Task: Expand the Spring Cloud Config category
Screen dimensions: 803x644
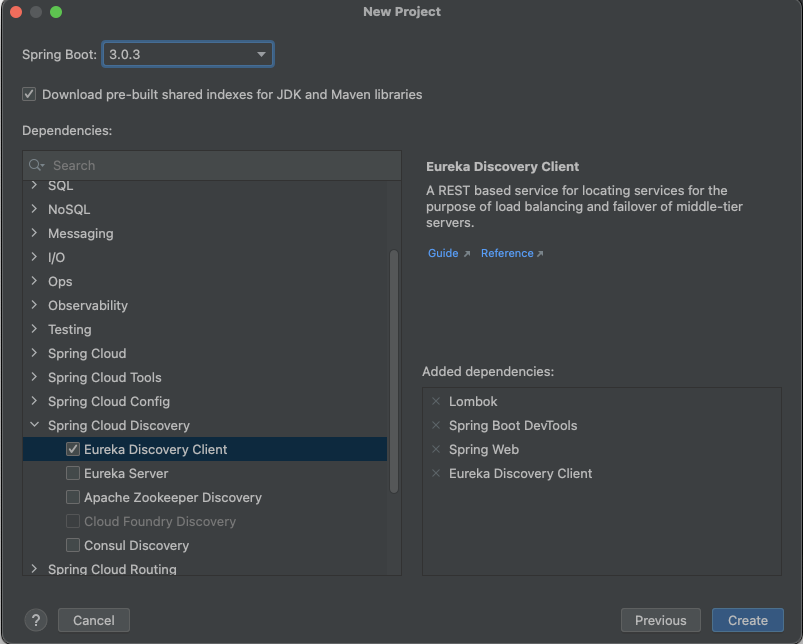Action: [34, 401]
